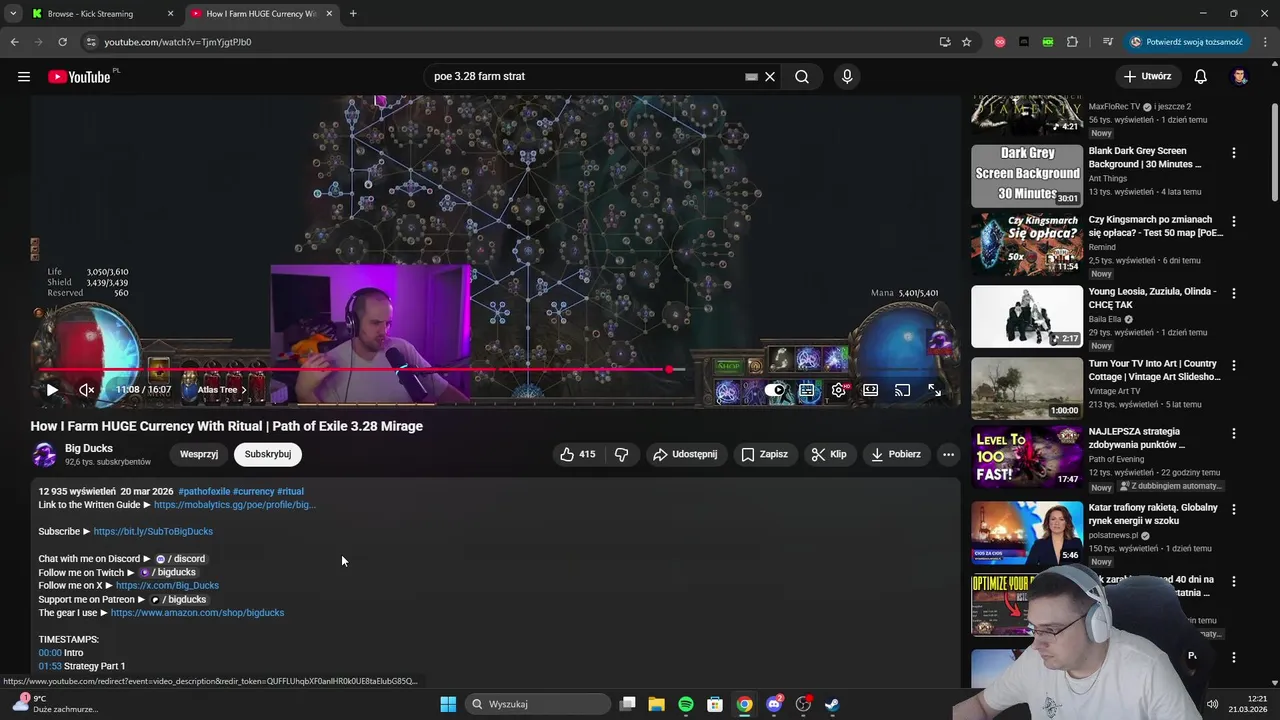This screenshot has height=720, width=1280.
Task: Create a clip with Klip button
Action: pos(829,454)
